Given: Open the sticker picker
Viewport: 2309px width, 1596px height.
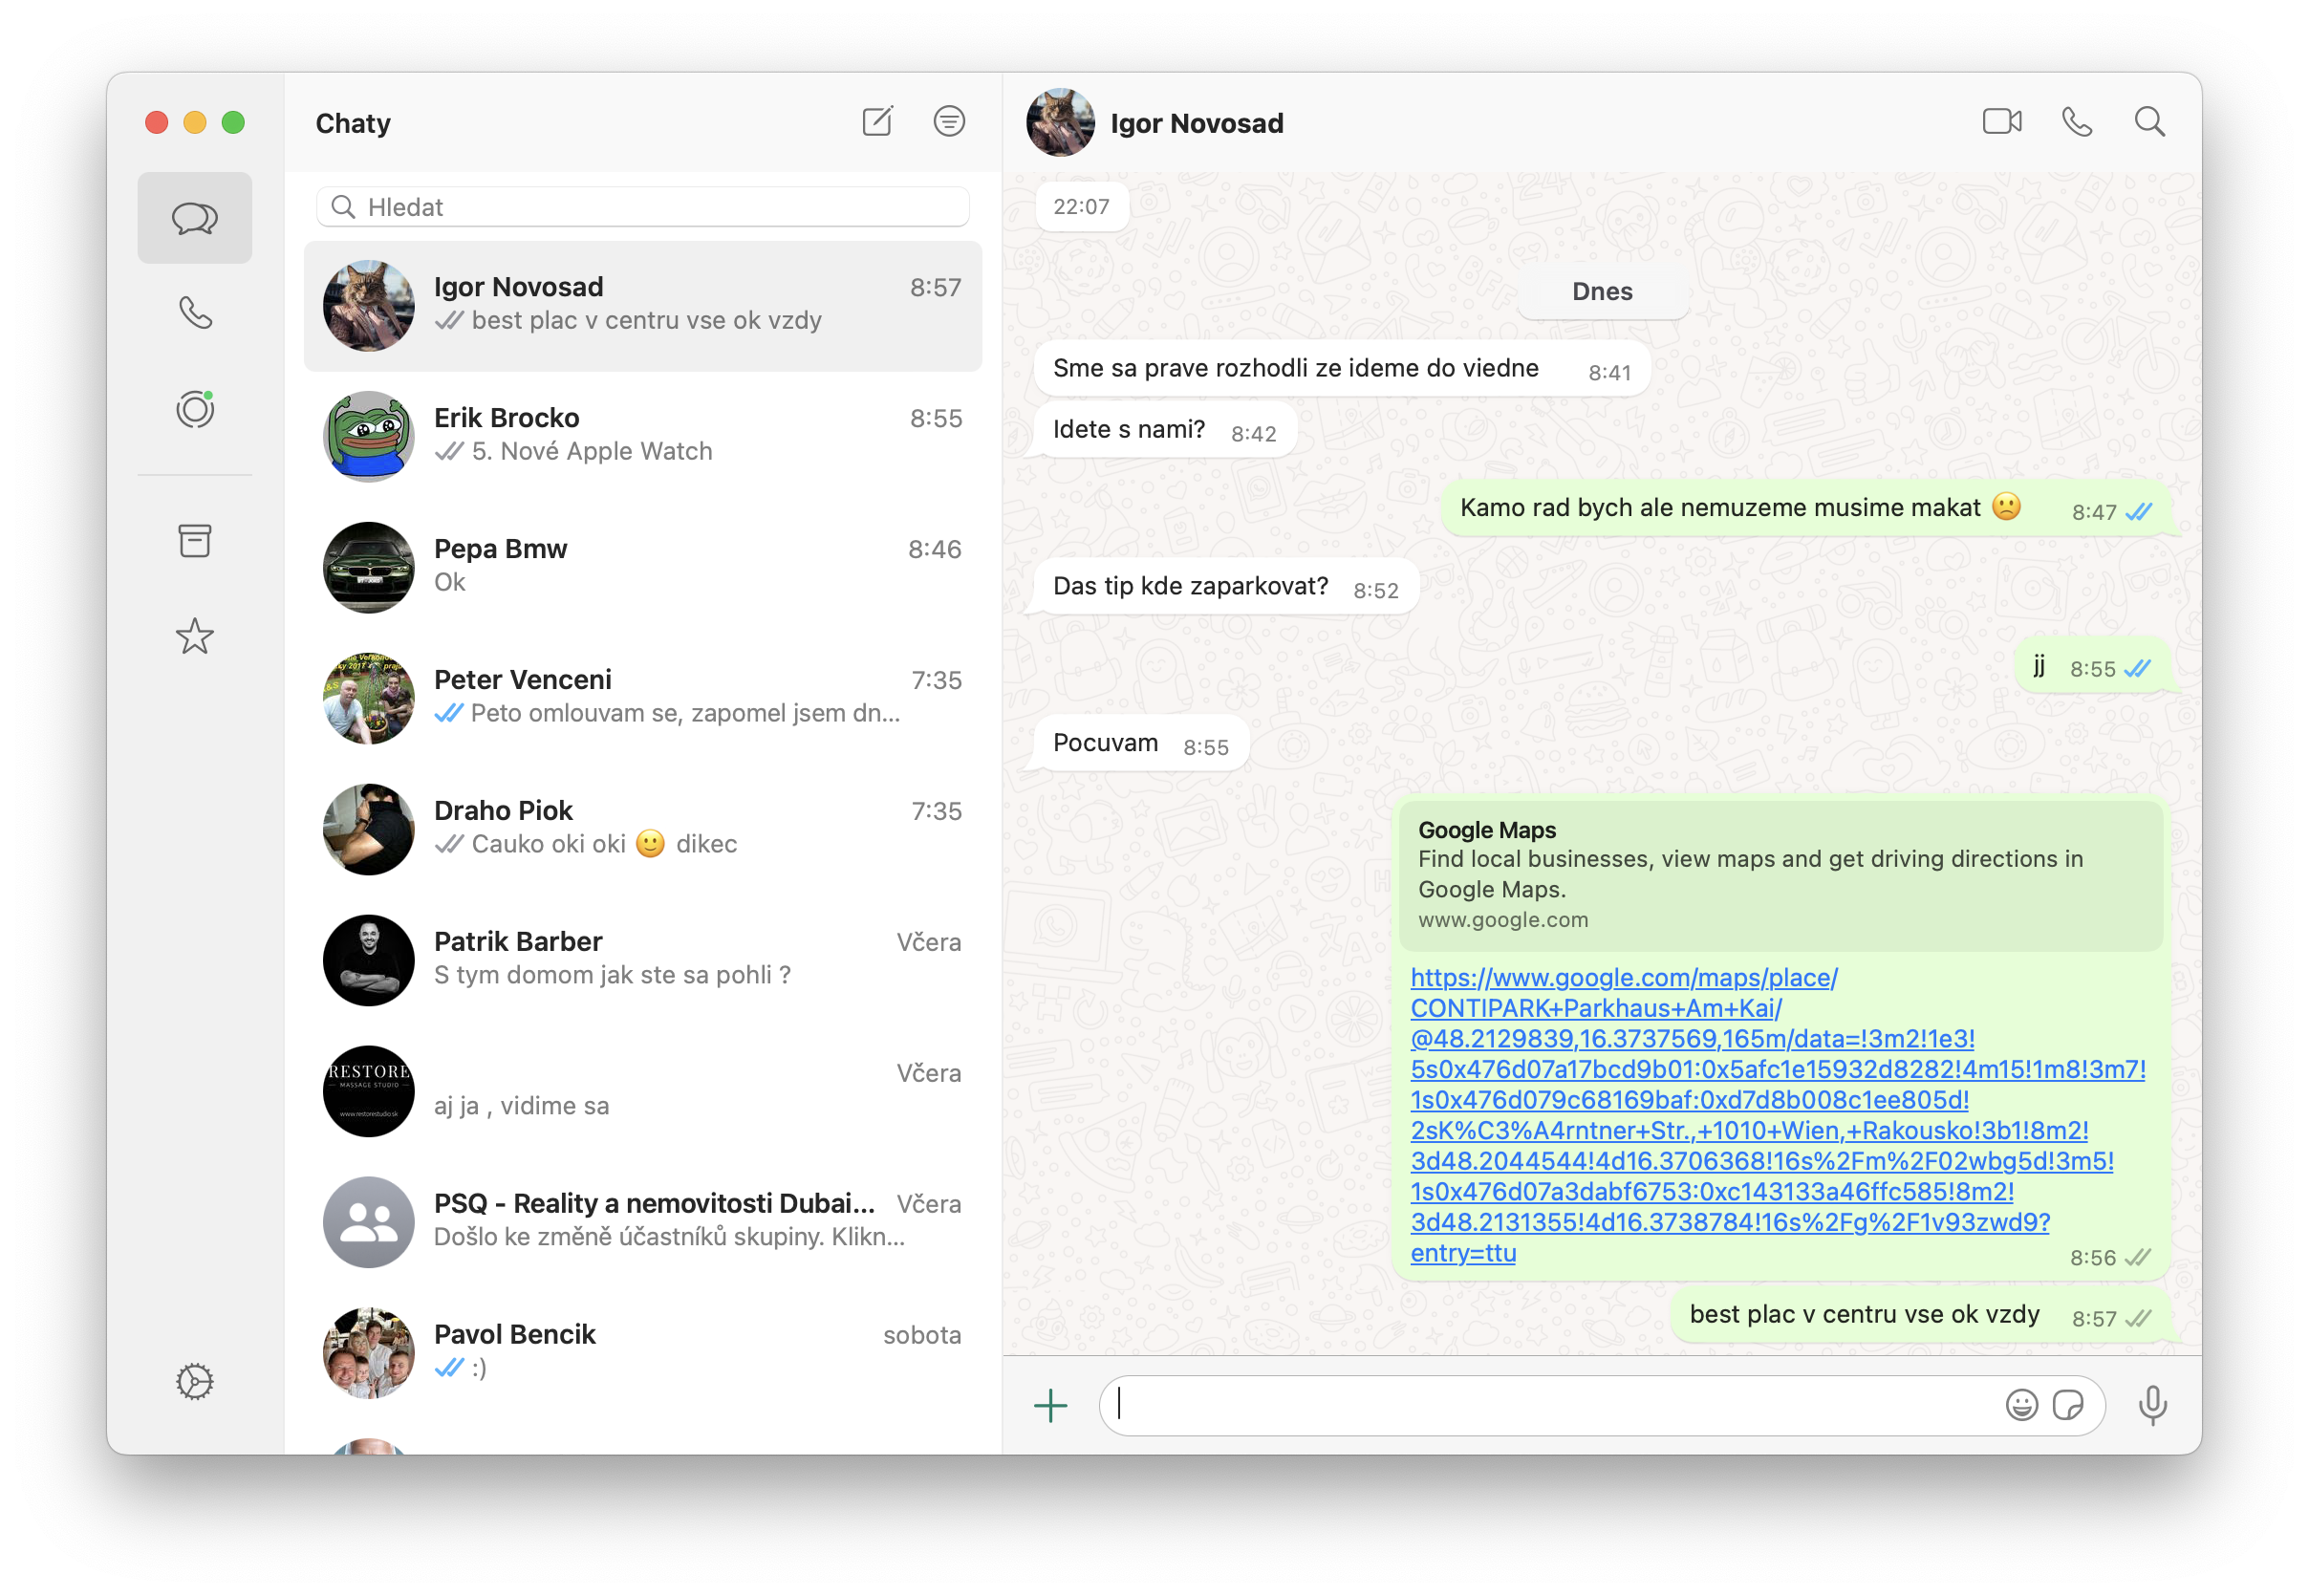Looking at the screenshot, I should point(2068,1405).
